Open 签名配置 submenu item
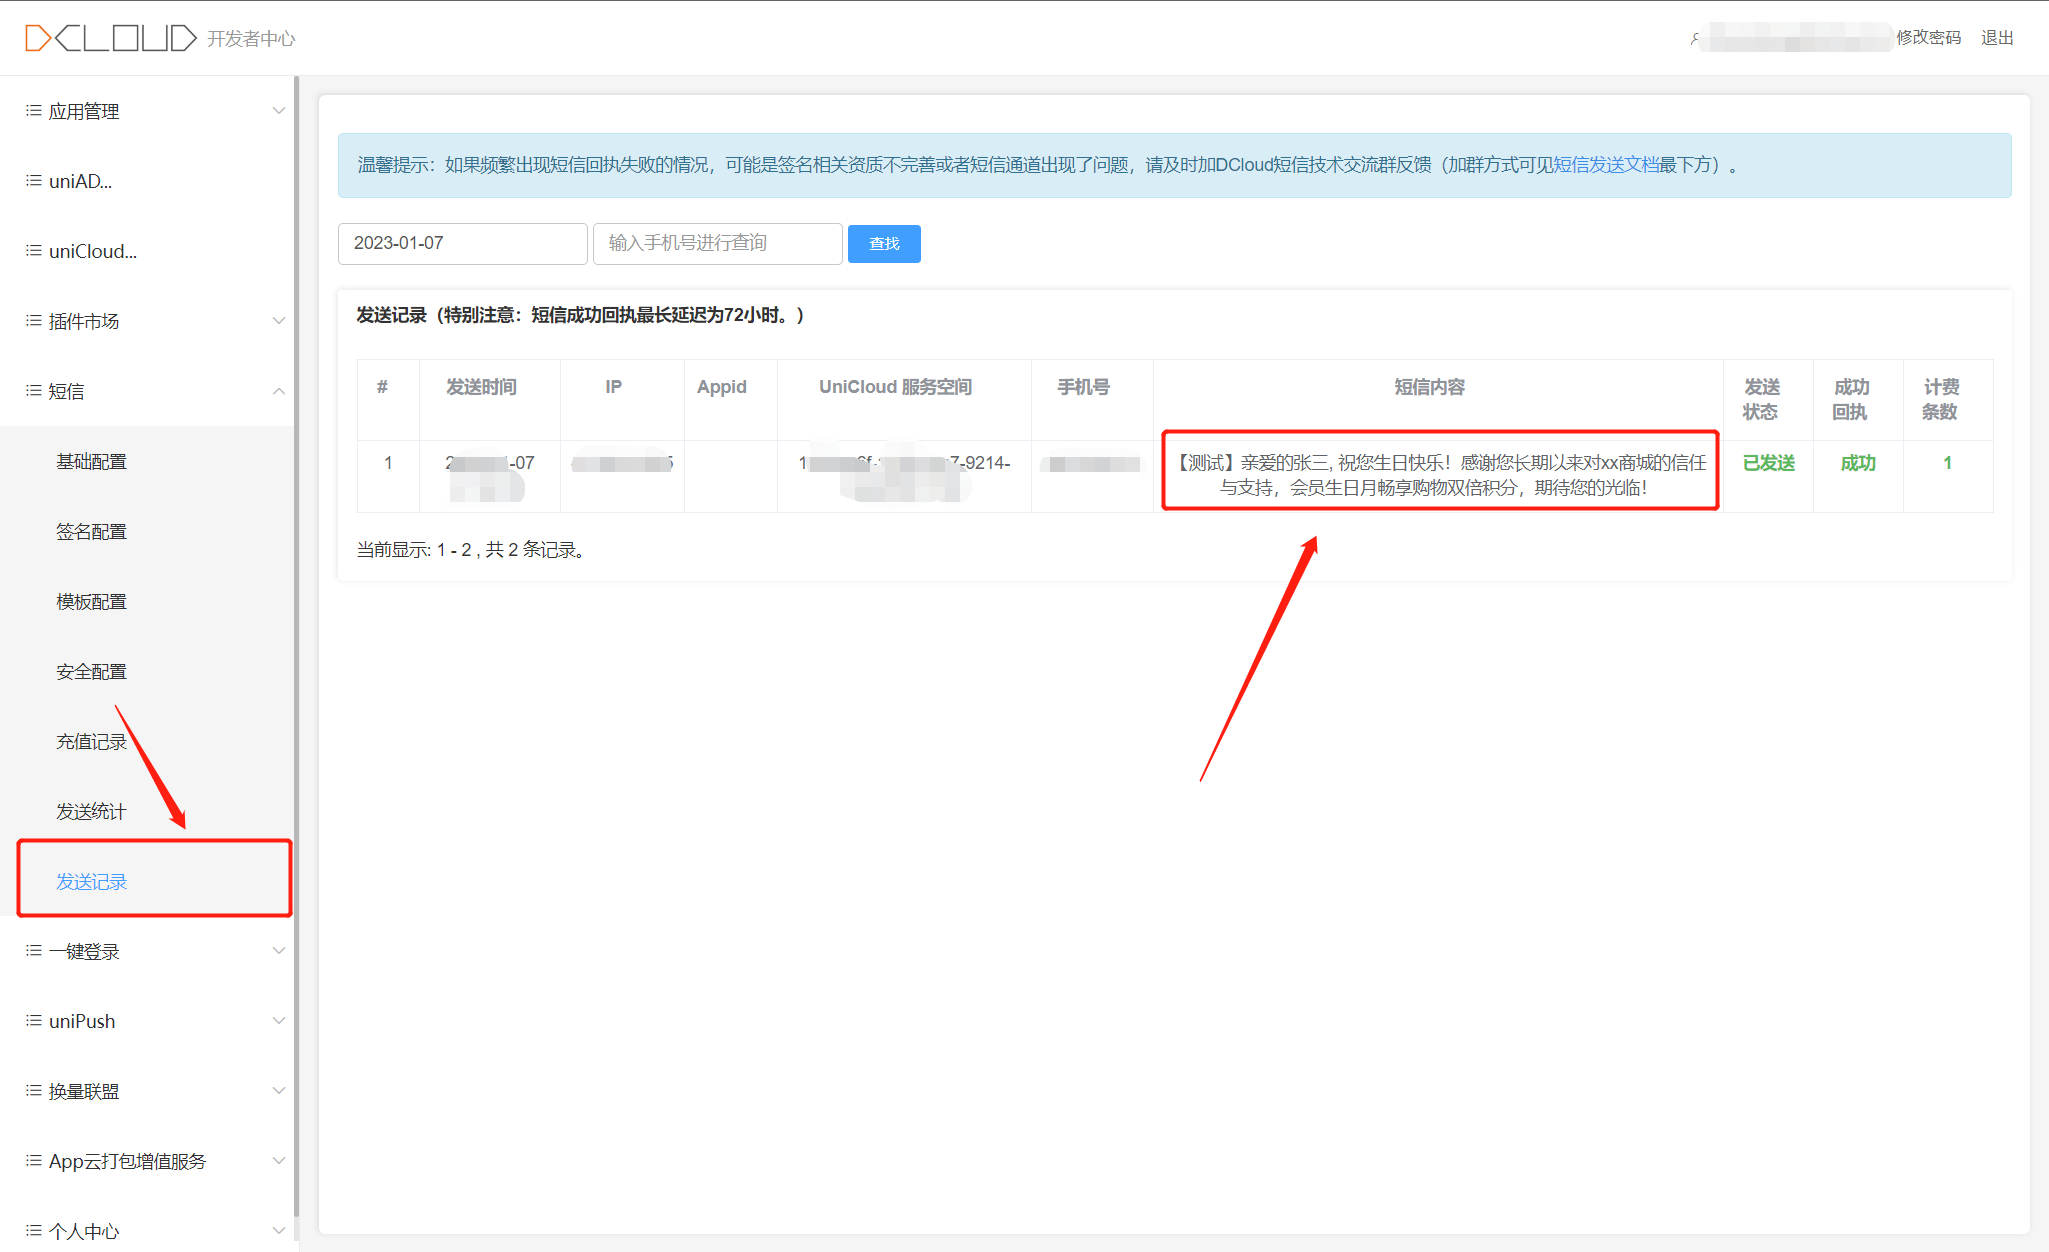Image resolution: width=2049 pixels, height=1252 pixels. (91, 531)
